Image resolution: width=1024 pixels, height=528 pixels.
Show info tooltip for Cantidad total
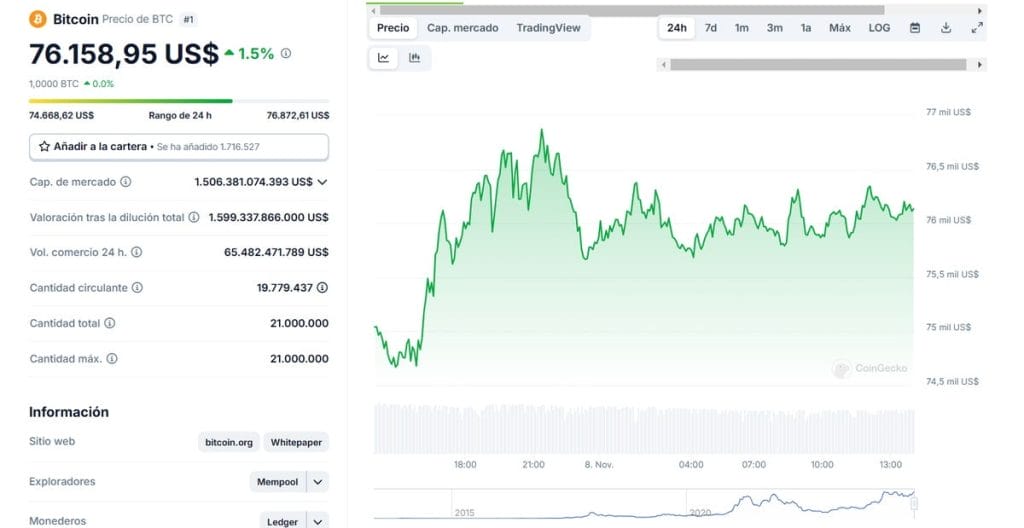(x=110, y=323)
